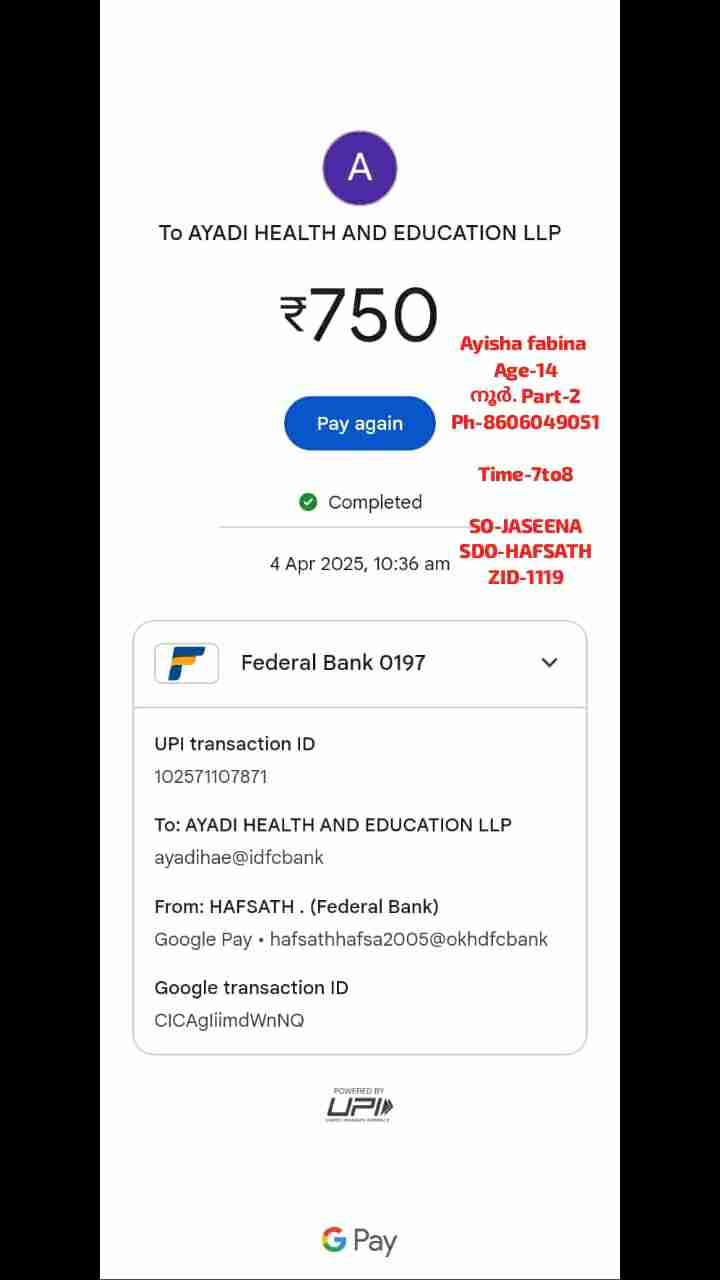Click the Federal Bank logo icon
This screenshot has height=1280, width=720.
point(186,663)
